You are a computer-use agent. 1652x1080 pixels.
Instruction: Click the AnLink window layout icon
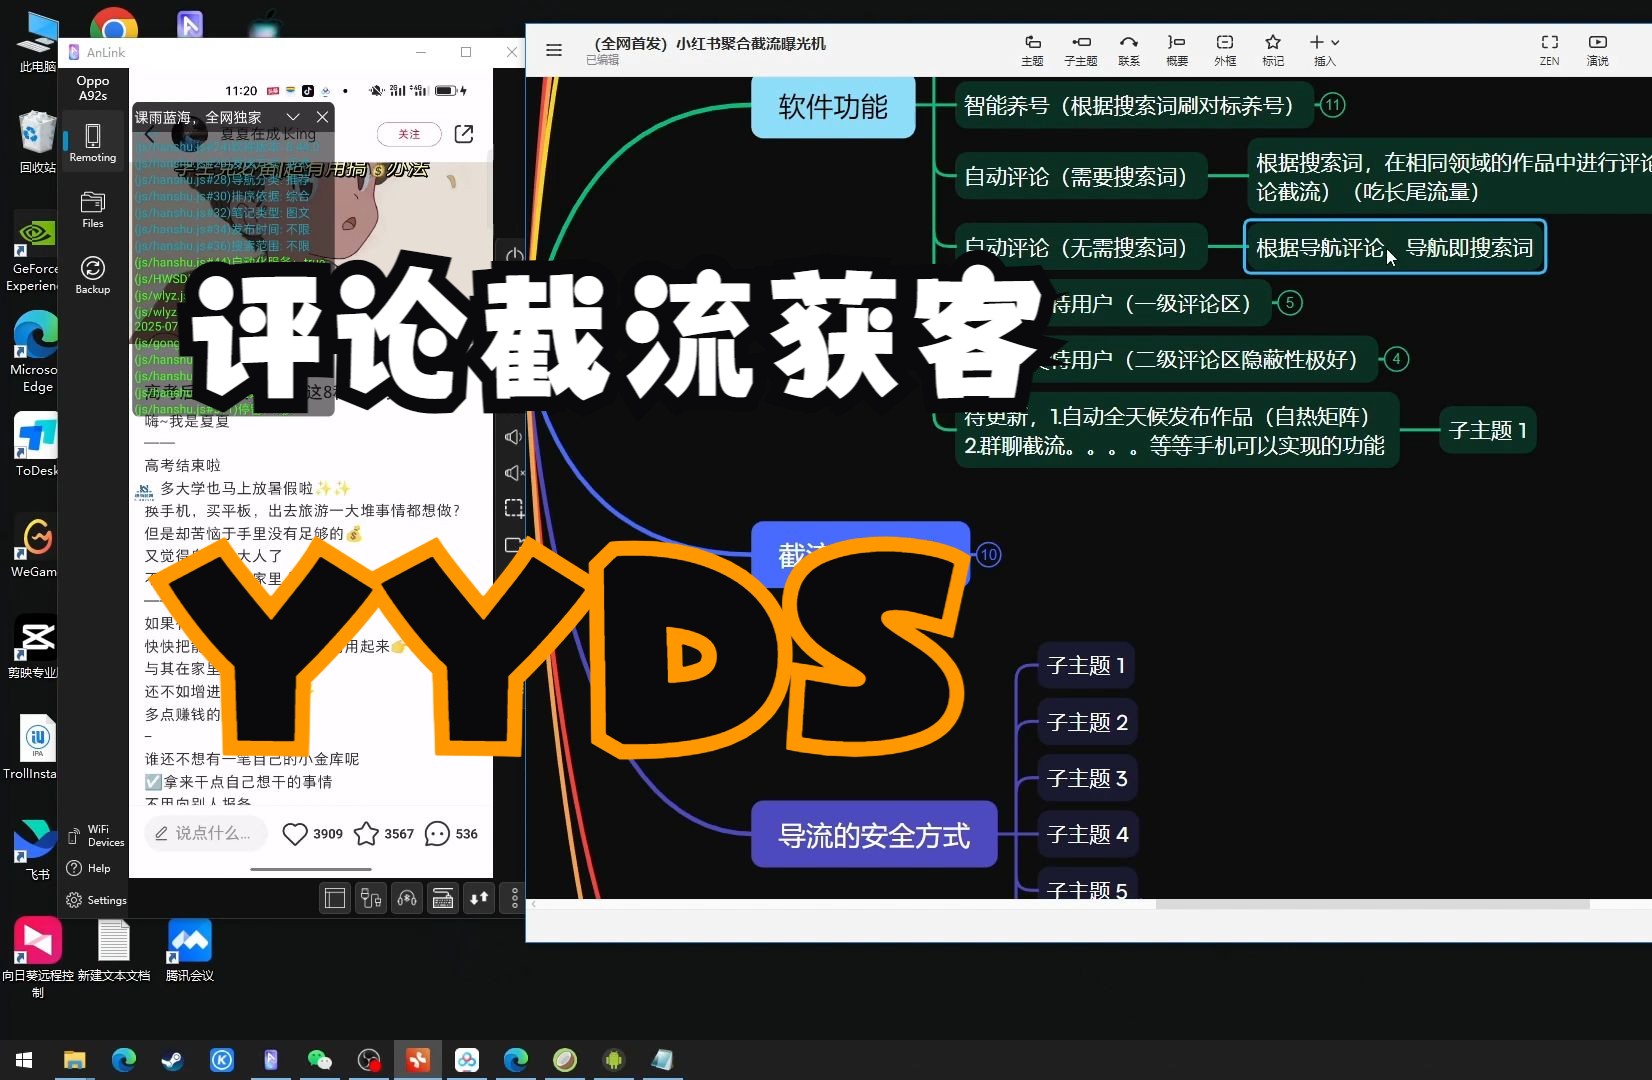[335, 899]
